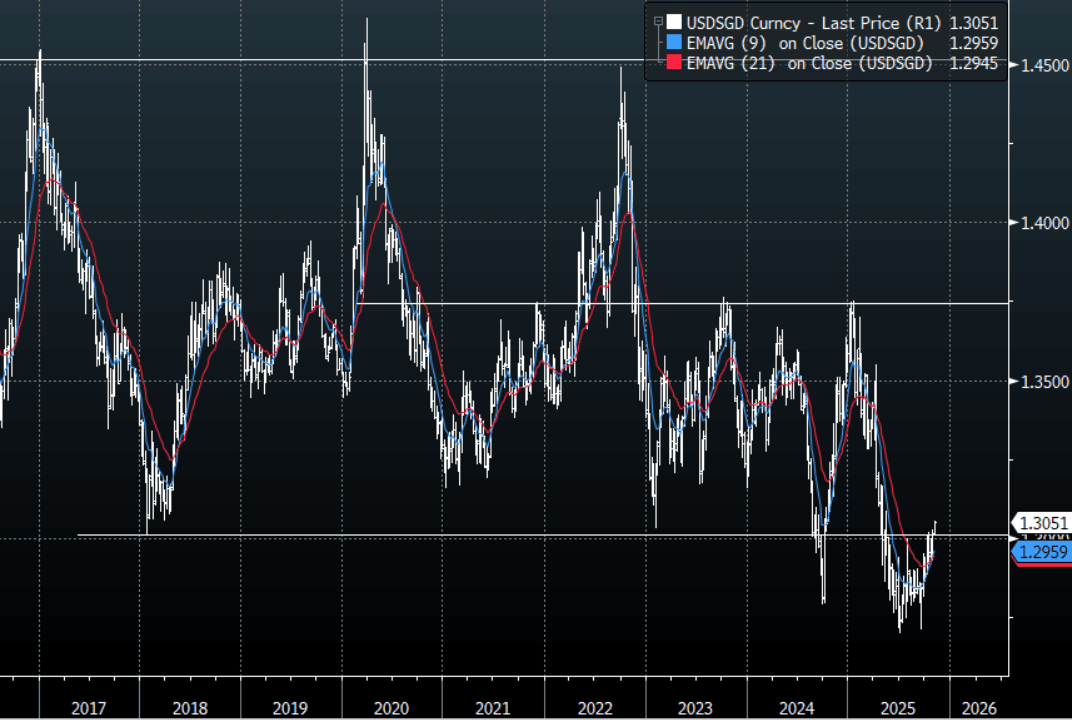
Task: Click the white 1.3051 last price tag
Action: pos(1043,523)
